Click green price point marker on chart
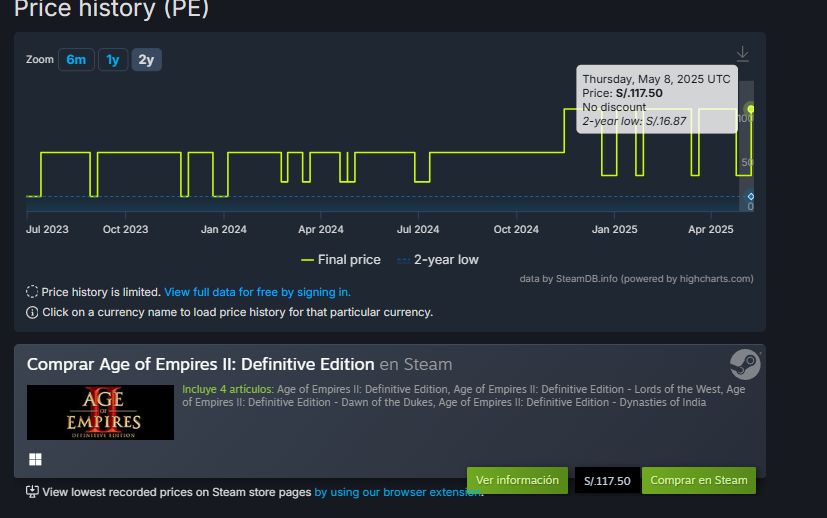 pos(751,109)
